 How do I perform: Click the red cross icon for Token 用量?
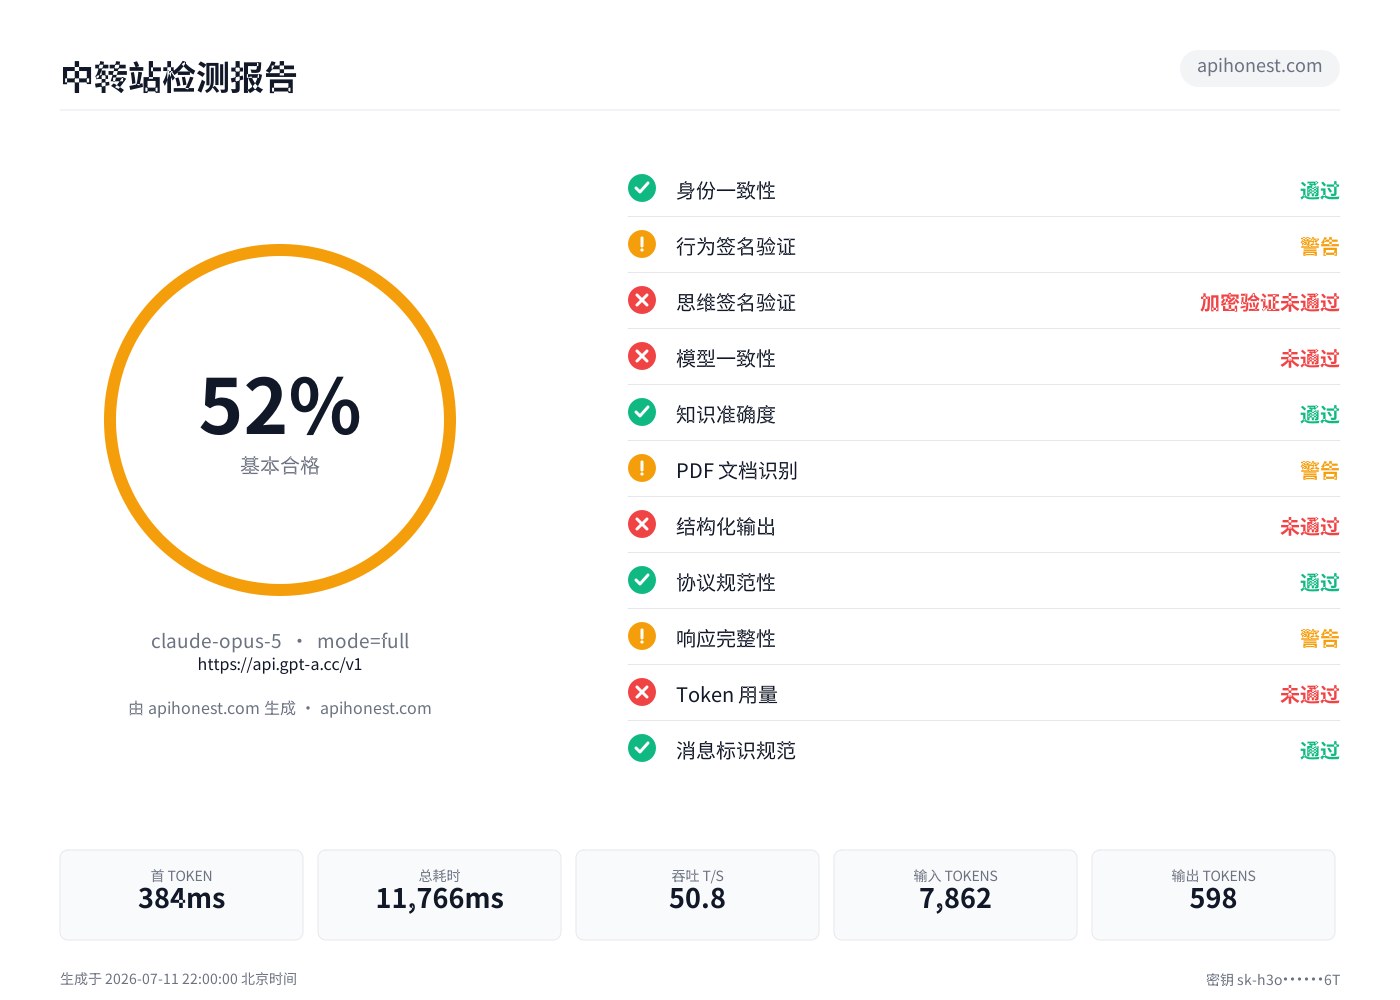point(642,692)
